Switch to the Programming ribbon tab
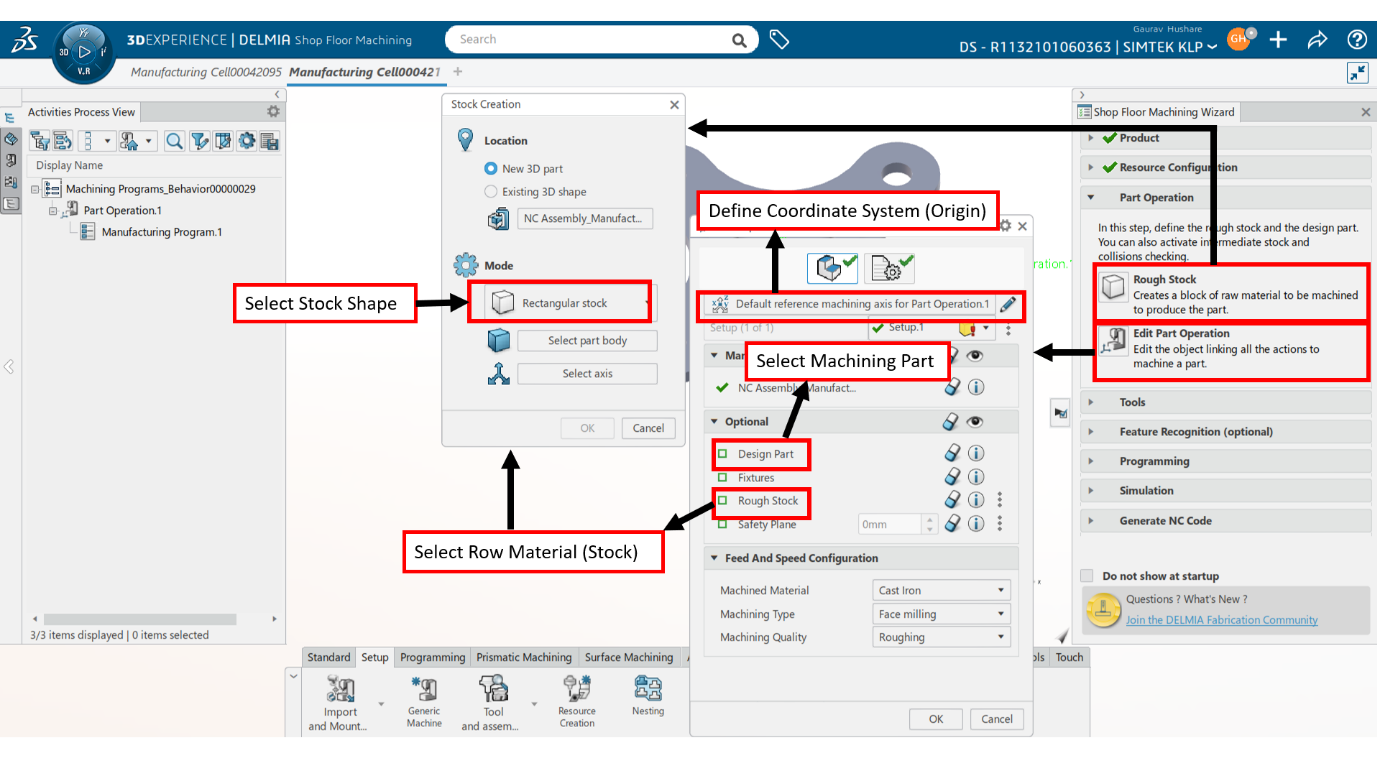The image size is (1380, 776). 432,657
